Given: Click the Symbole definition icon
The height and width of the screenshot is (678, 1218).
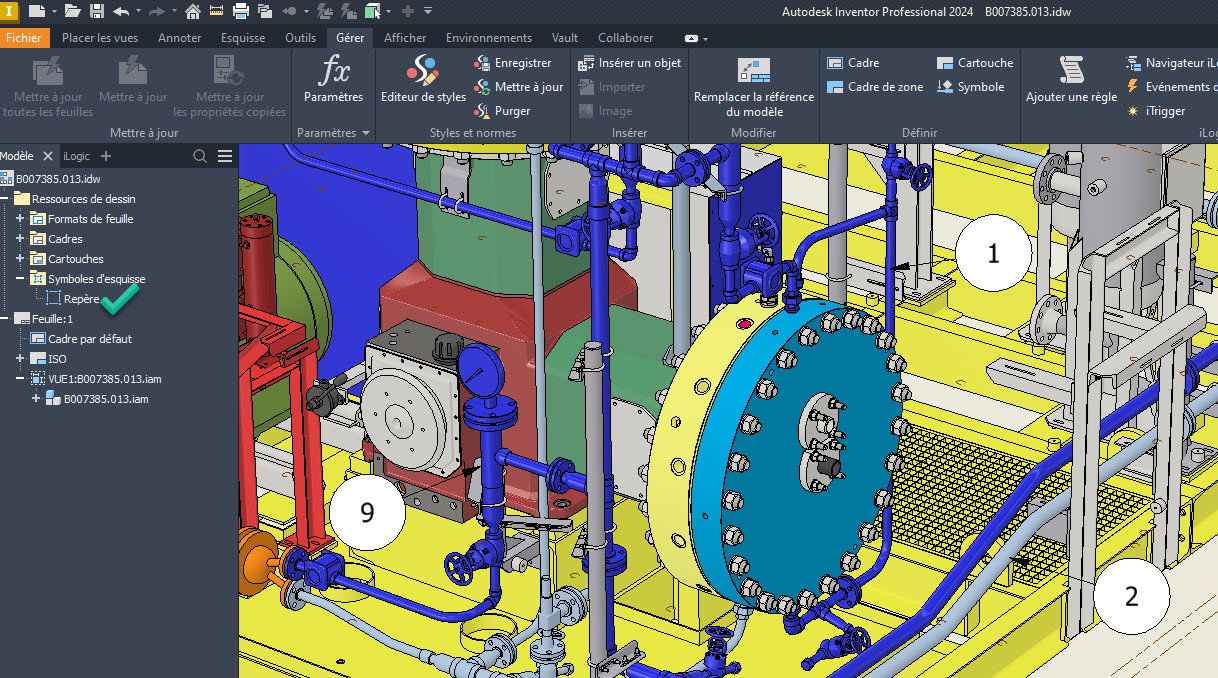Looking at the screenshot, I should [945, 87].
